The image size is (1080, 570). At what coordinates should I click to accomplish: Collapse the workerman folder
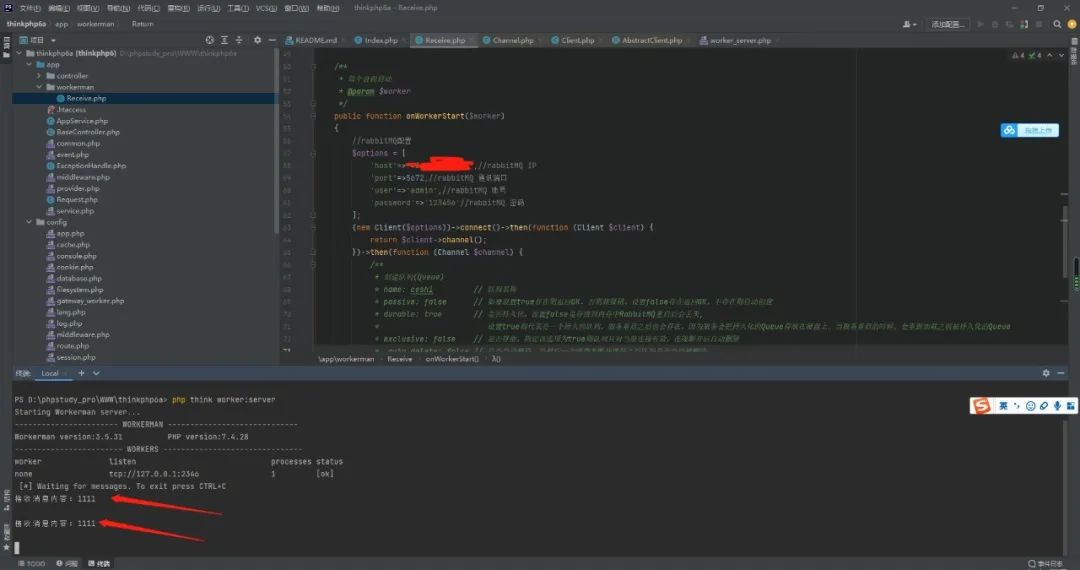(39, 87)
